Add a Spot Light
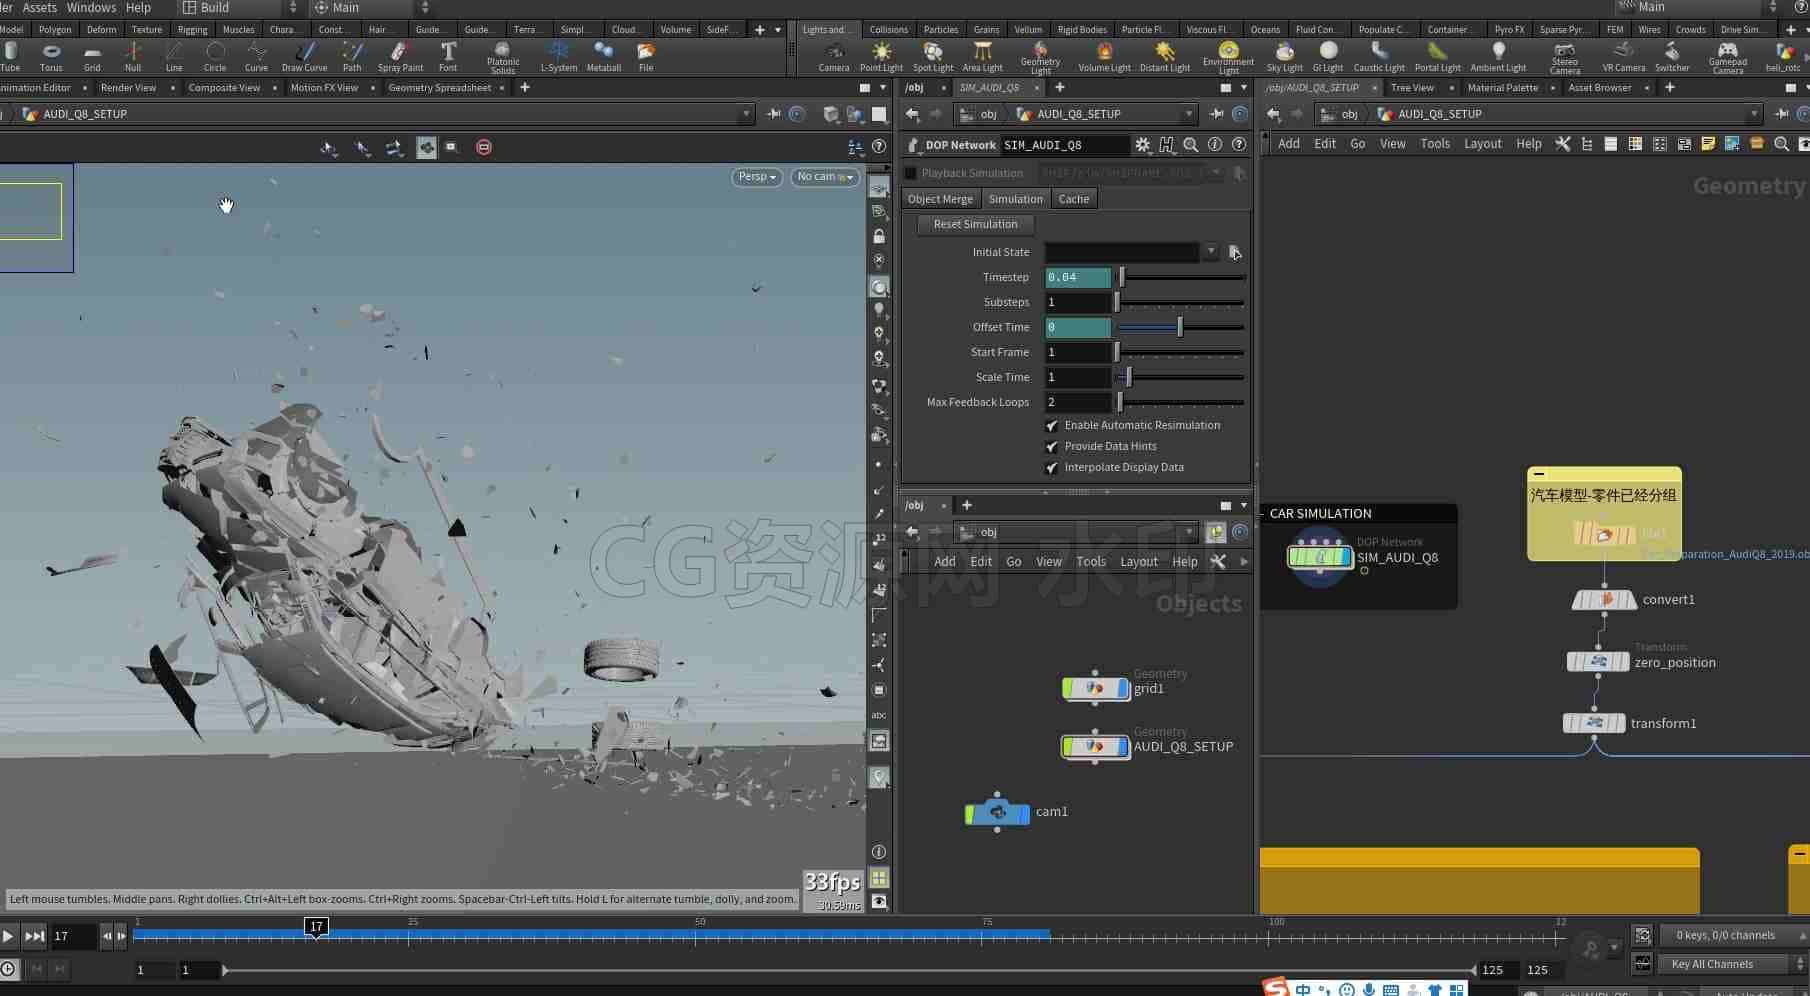The image size is (1810, 996). 933,57
